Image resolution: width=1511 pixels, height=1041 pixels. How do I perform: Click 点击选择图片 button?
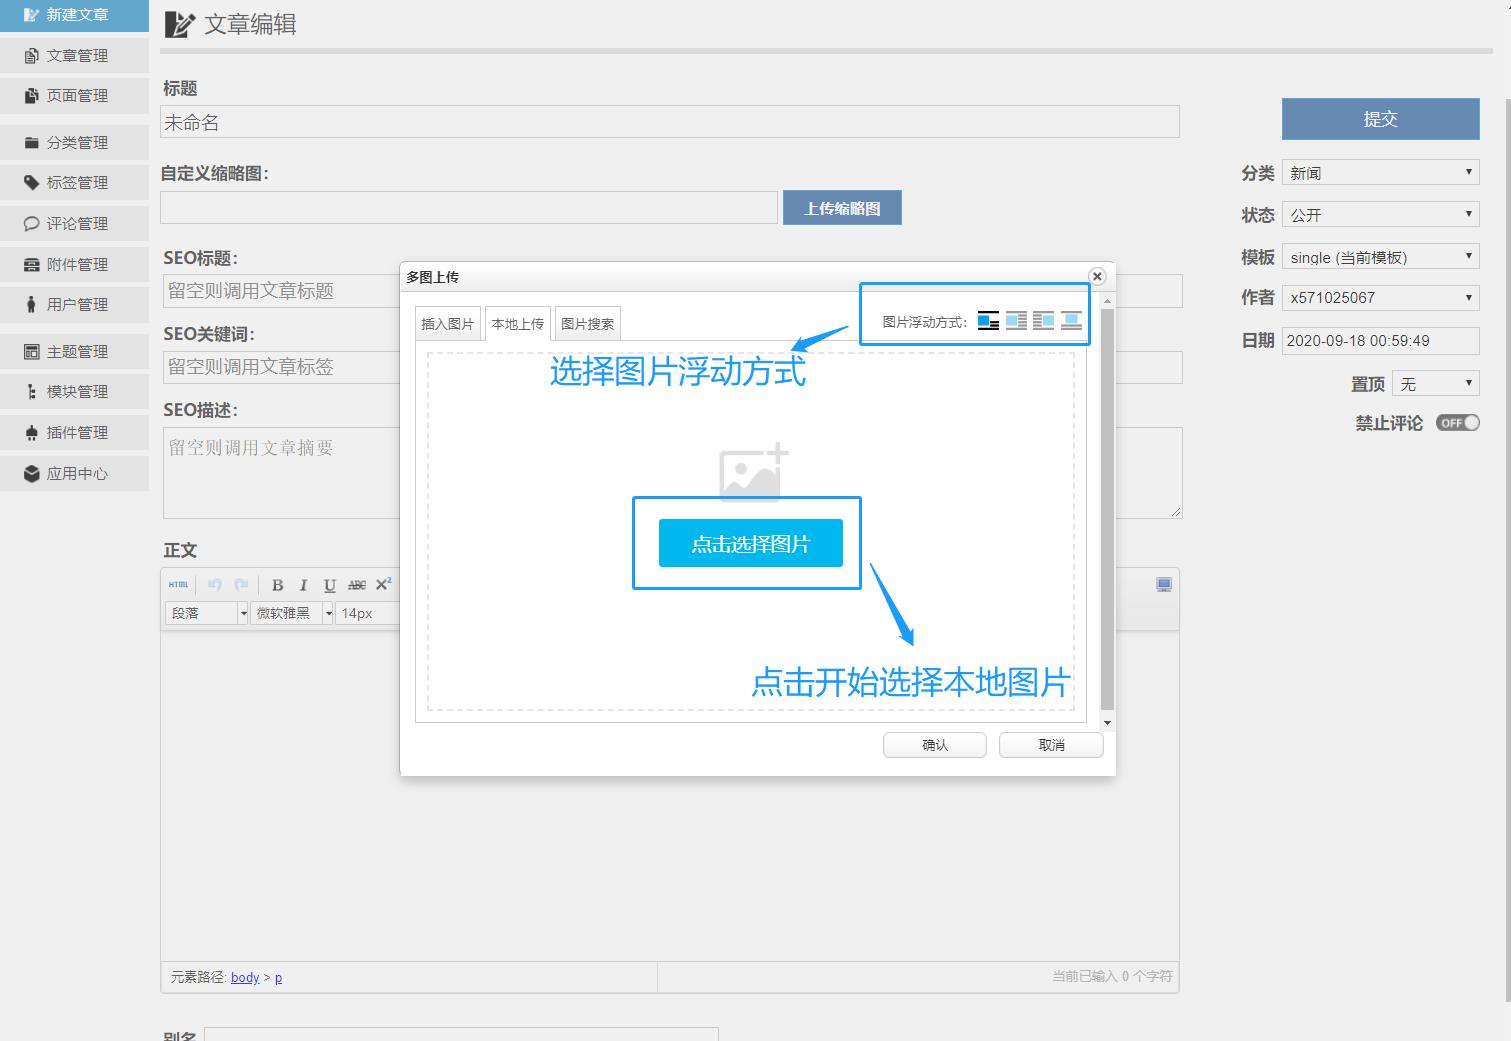coord(751,543)
